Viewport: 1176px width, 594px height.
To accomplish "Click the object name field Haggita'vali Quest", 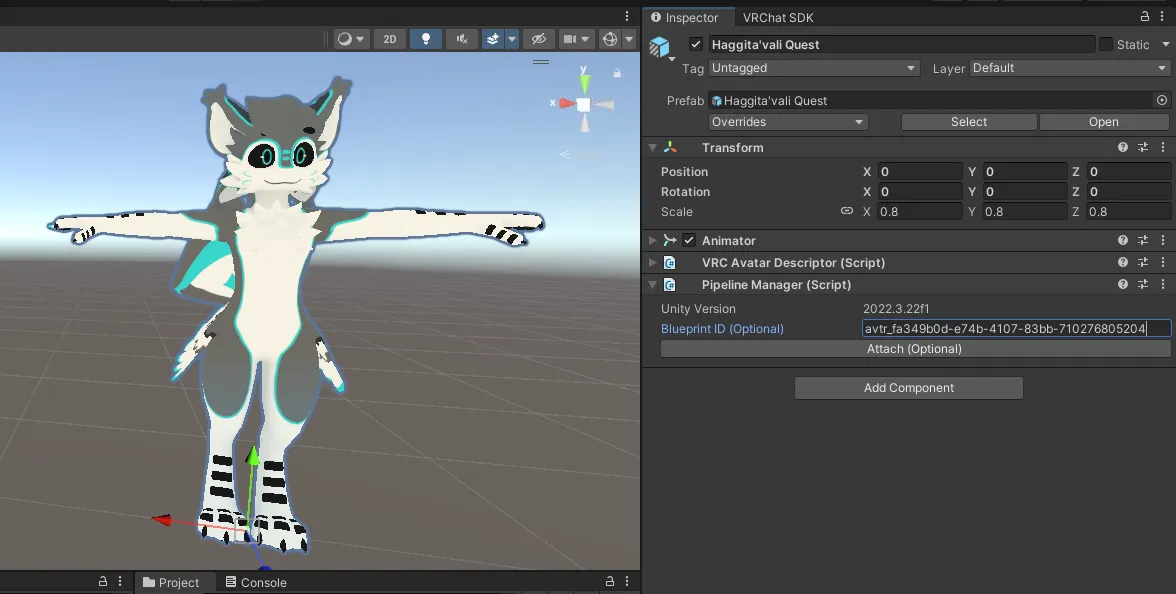I will tap(901, 44).
